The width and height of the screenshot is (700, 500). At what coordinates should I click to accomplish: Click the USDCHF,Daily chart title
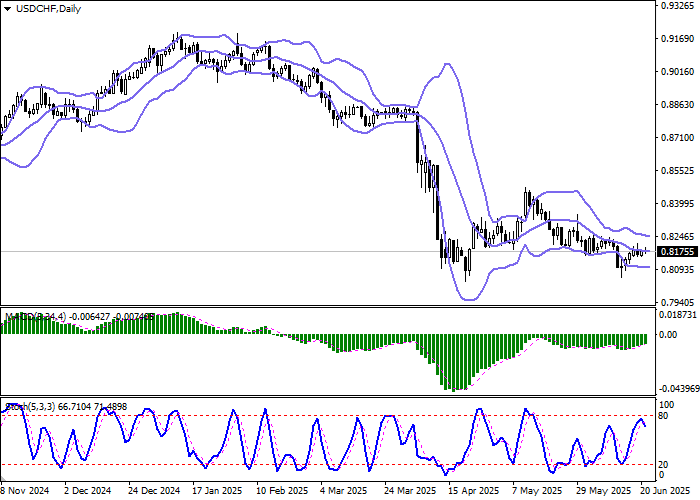click(x=42, y=9)
